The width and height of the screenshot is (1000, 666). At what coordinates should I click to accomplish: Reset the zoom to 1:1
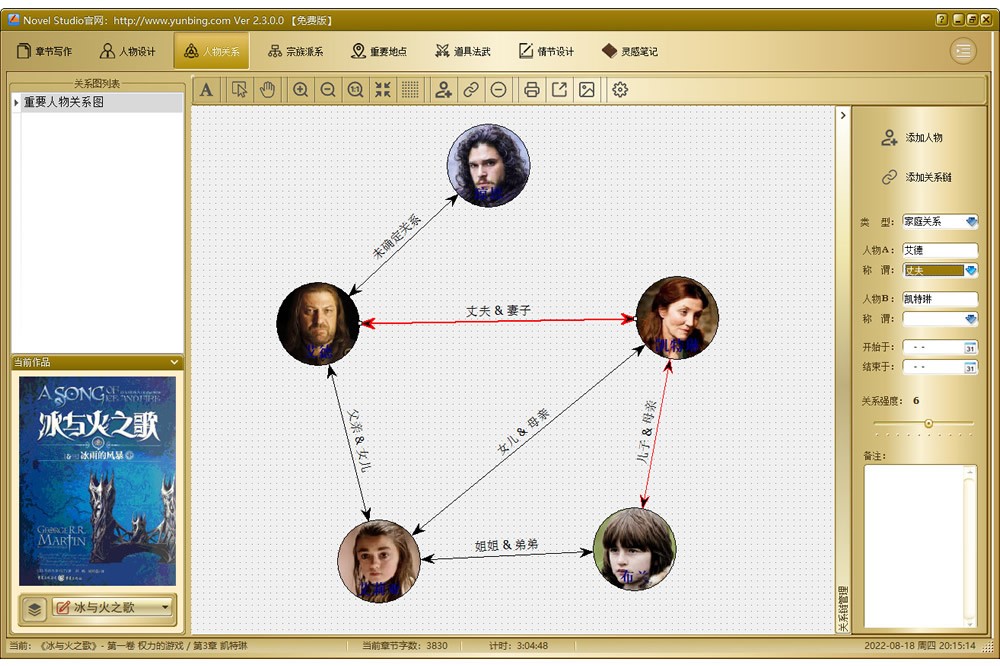tap(355, 90)
